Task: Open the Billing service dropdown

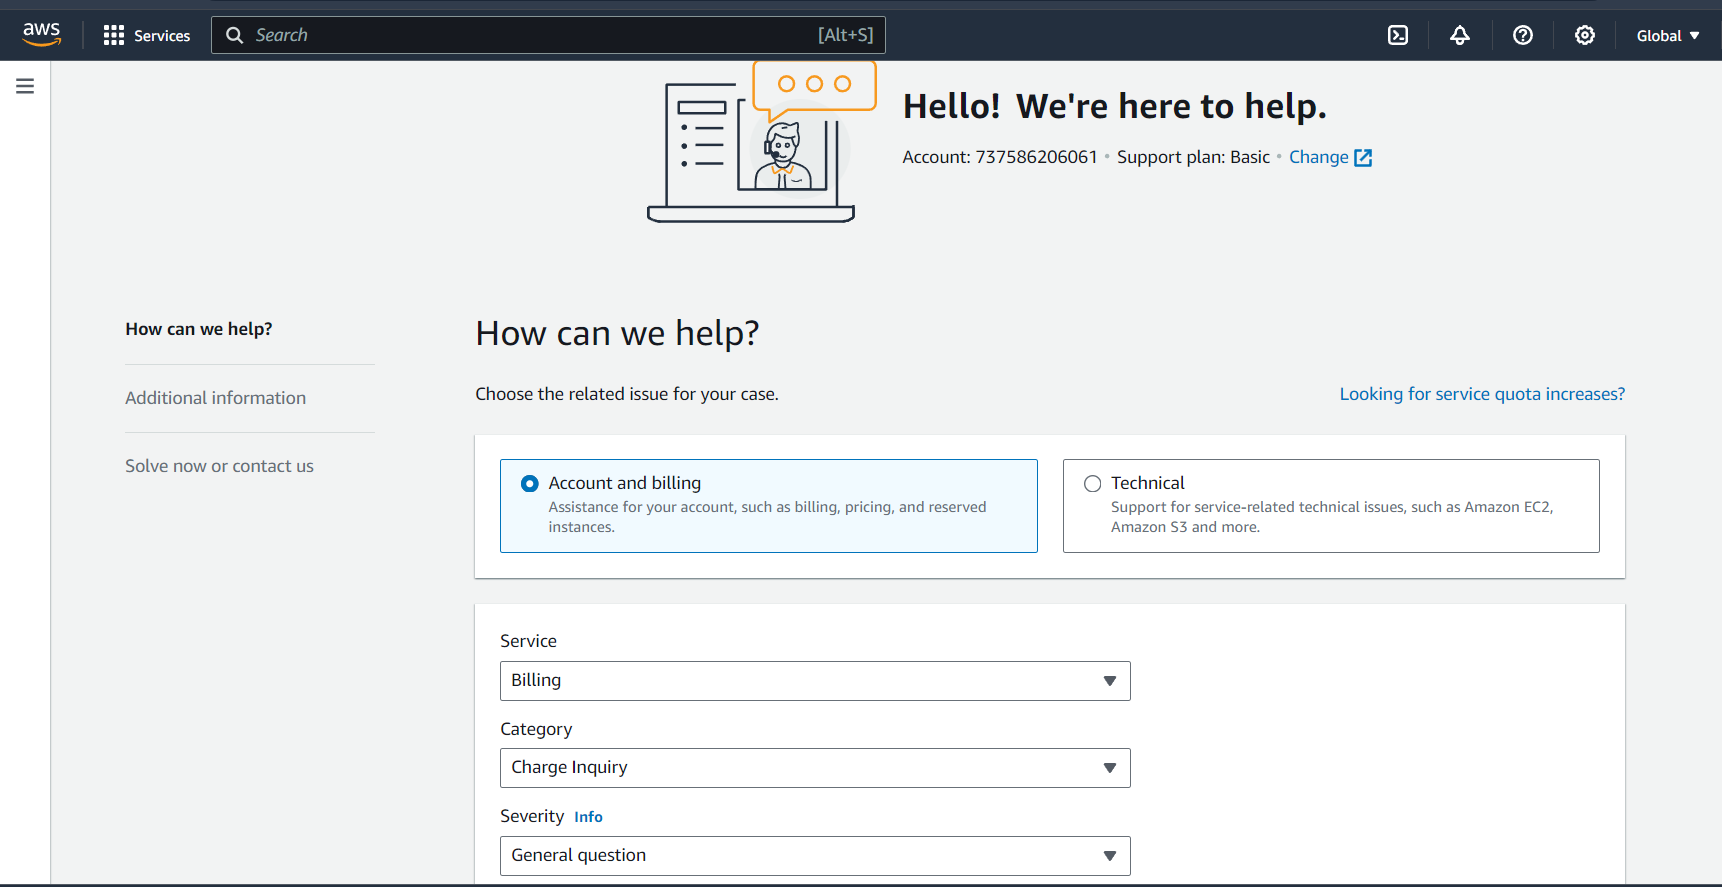Action: click(814, 681)
